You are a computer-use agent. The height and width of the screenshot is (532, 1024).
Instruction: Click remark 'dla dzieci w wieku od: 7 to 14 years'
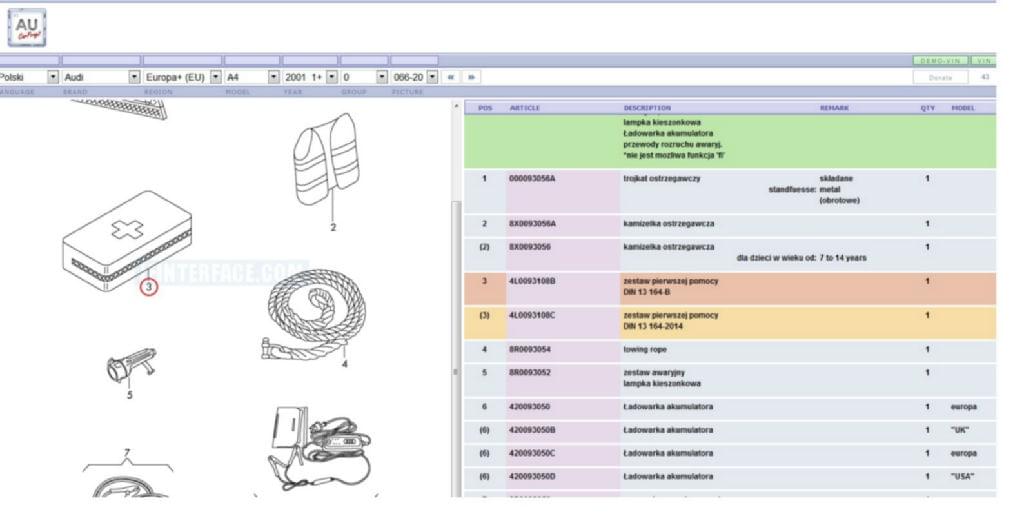(801, 258)
